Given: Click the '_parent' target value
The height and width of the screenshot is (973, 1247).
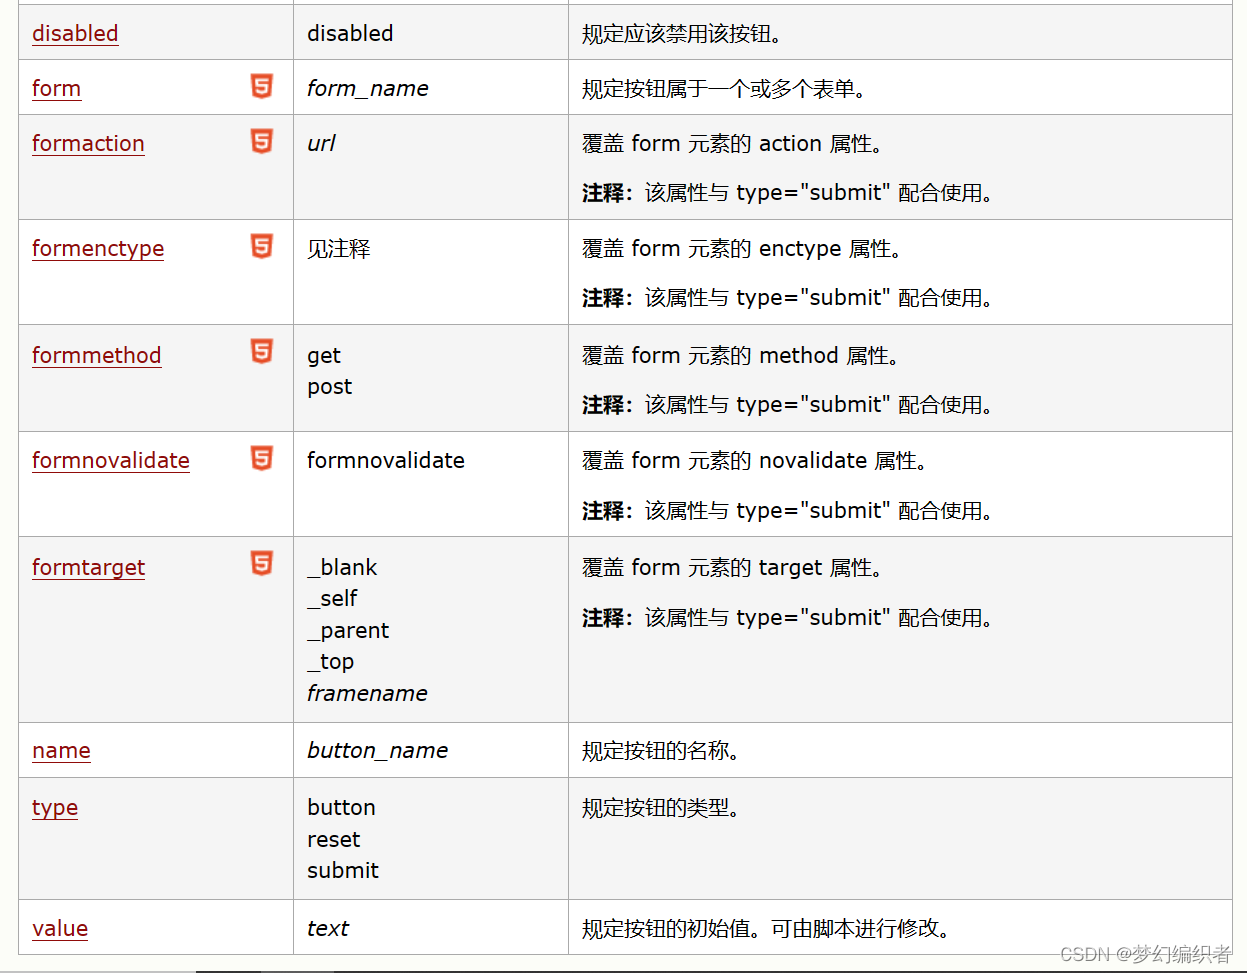Looking at the screenshot, I should 348,631.
